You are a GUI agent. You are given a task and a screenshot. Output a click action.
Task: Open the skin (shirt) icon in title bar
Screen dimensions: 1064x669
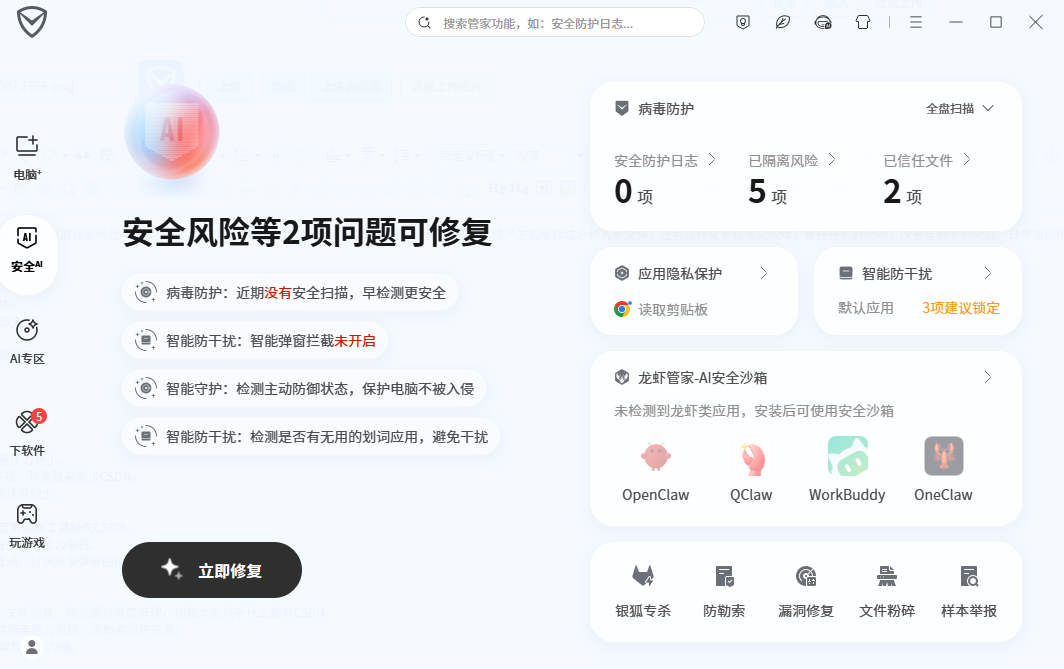pyautogui.click(x=862, y=22)
